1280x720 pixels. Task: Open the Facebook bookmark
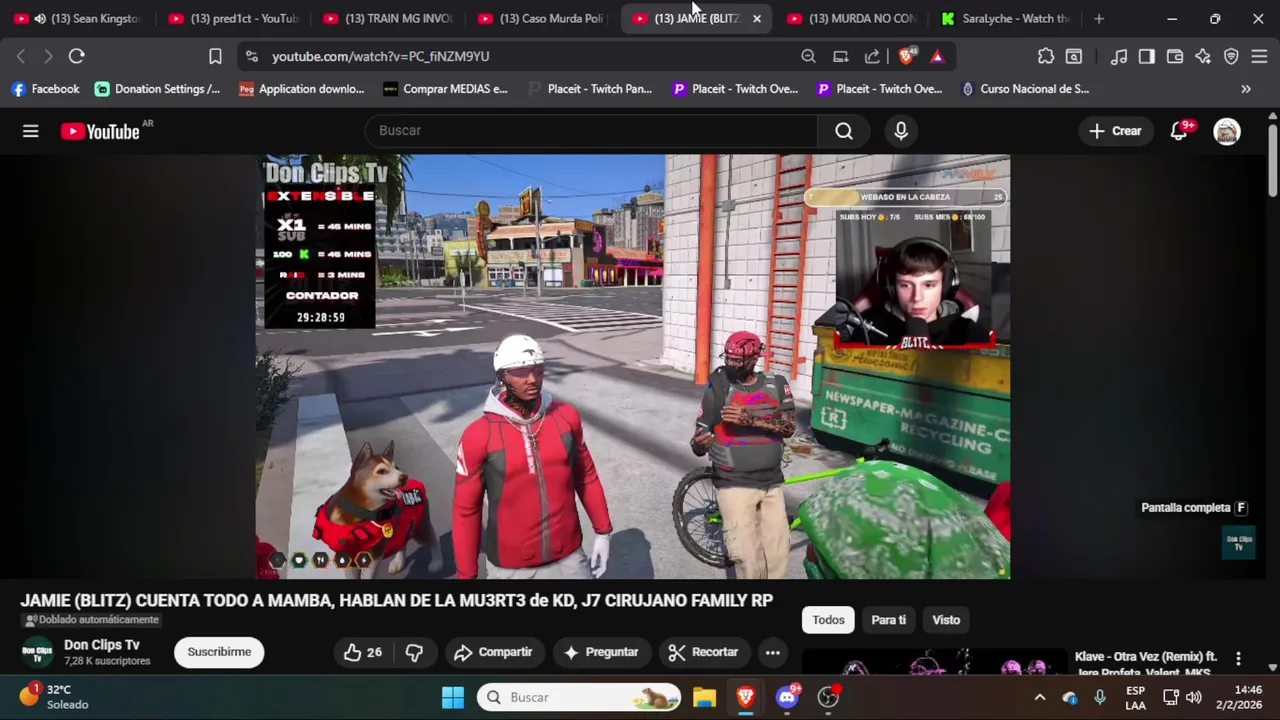(45, 89)
